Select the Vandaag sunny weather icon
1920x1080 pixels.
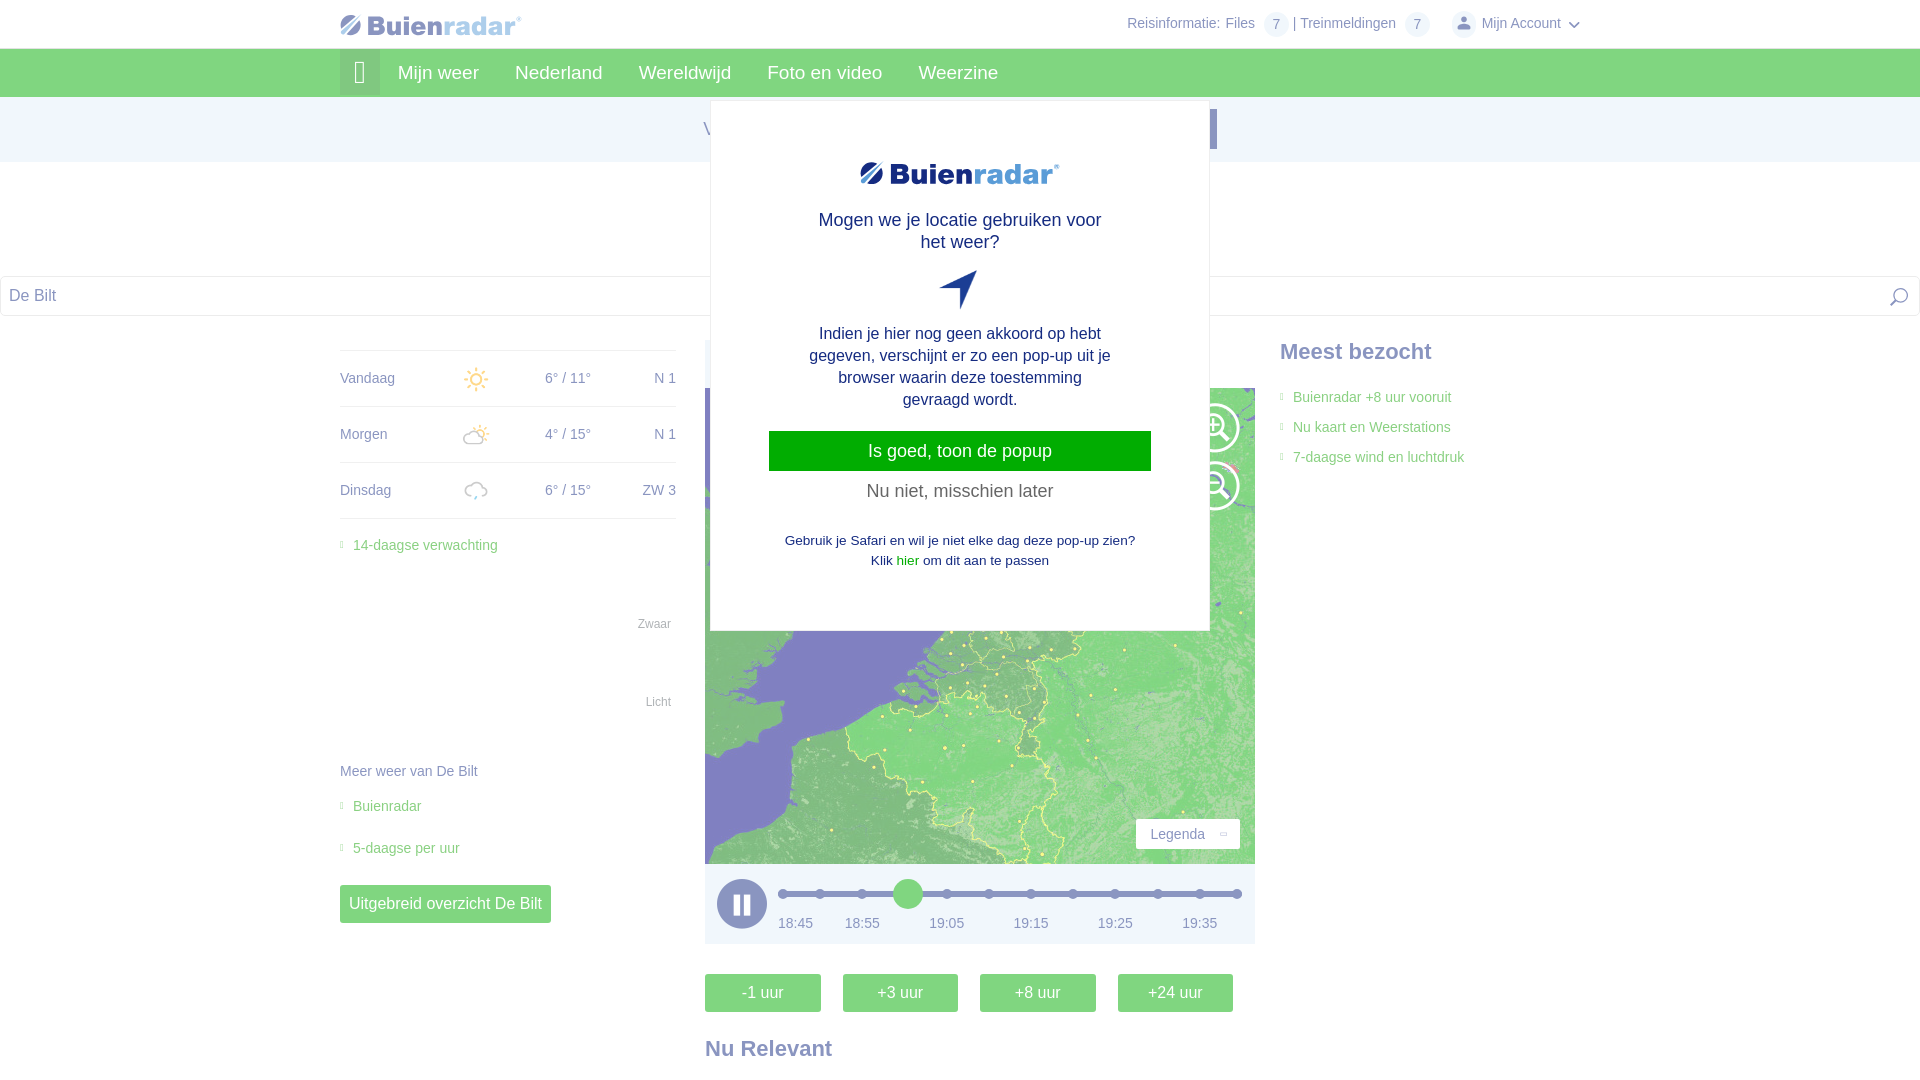tap(476, 379)
